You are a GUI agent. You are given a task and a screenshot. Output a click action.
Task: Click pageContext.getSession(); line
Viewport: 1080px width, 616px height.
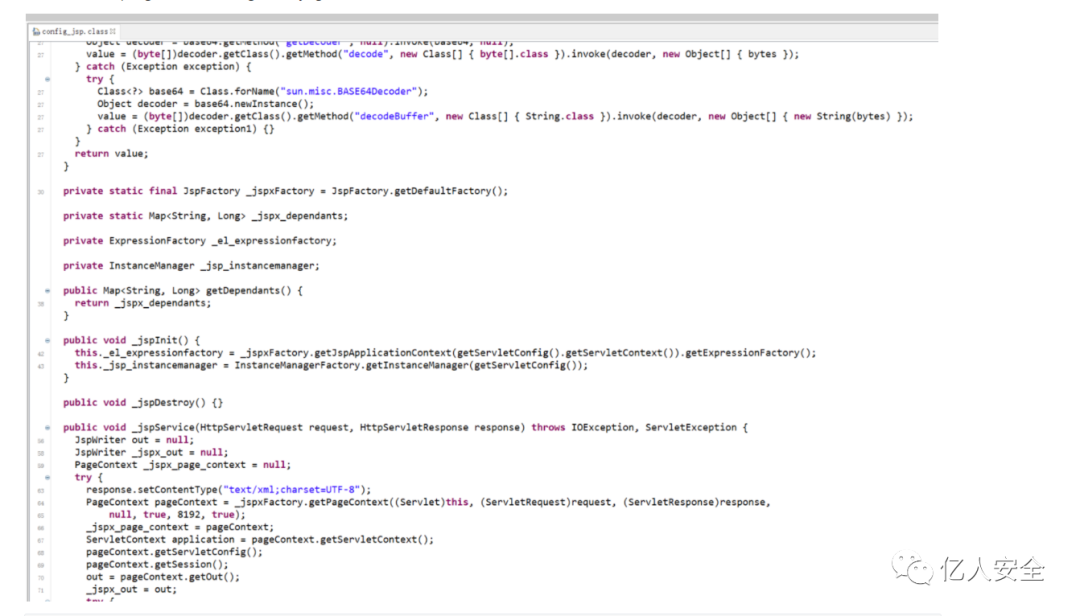point(157,564)
